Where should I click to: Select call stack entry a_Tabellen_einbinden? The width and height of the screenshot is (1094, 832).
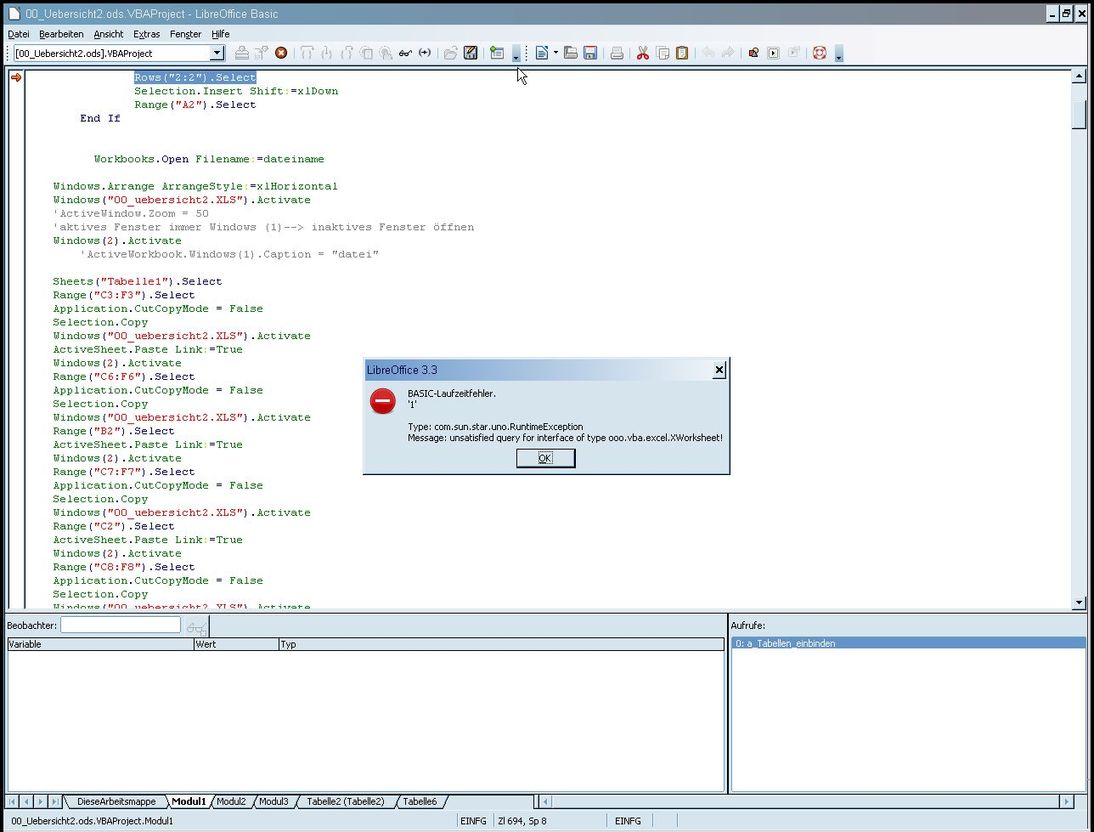tap(908, 644)
